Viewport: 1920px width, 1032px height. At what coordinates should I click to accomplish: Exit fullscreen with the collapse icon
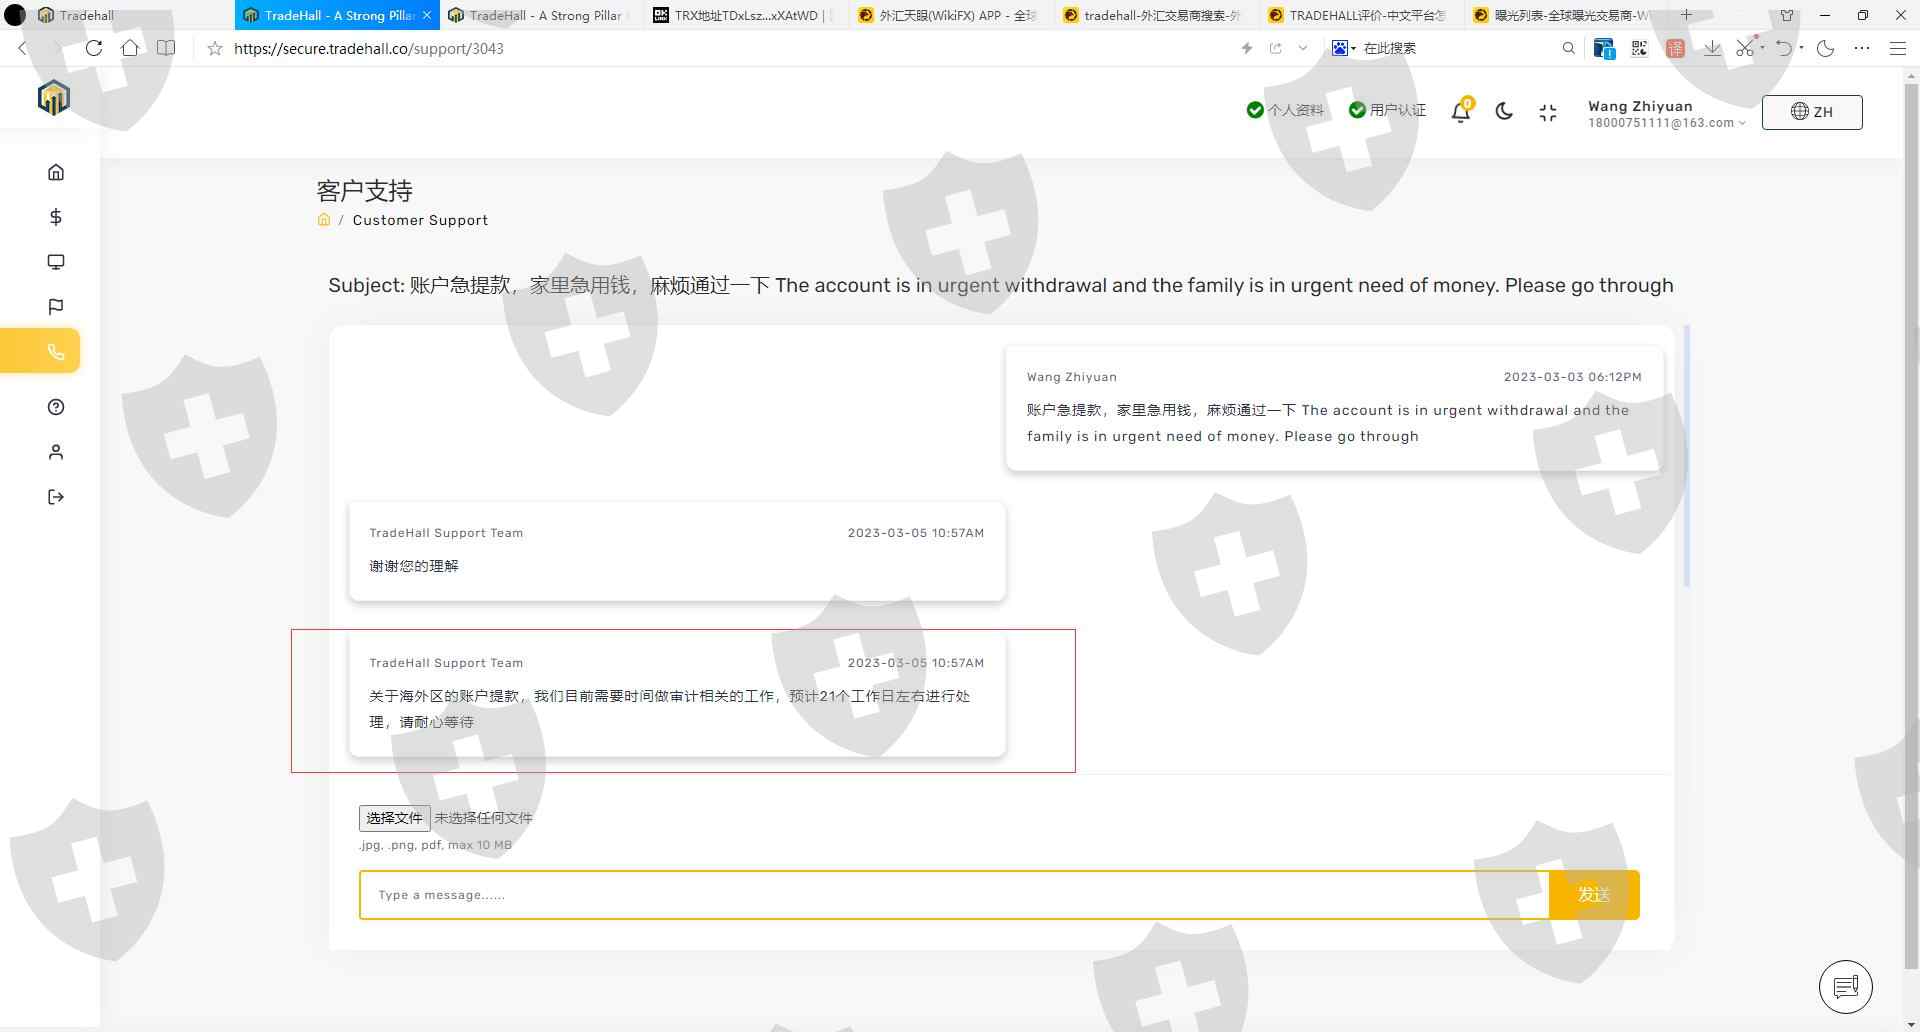(1548, 113)
